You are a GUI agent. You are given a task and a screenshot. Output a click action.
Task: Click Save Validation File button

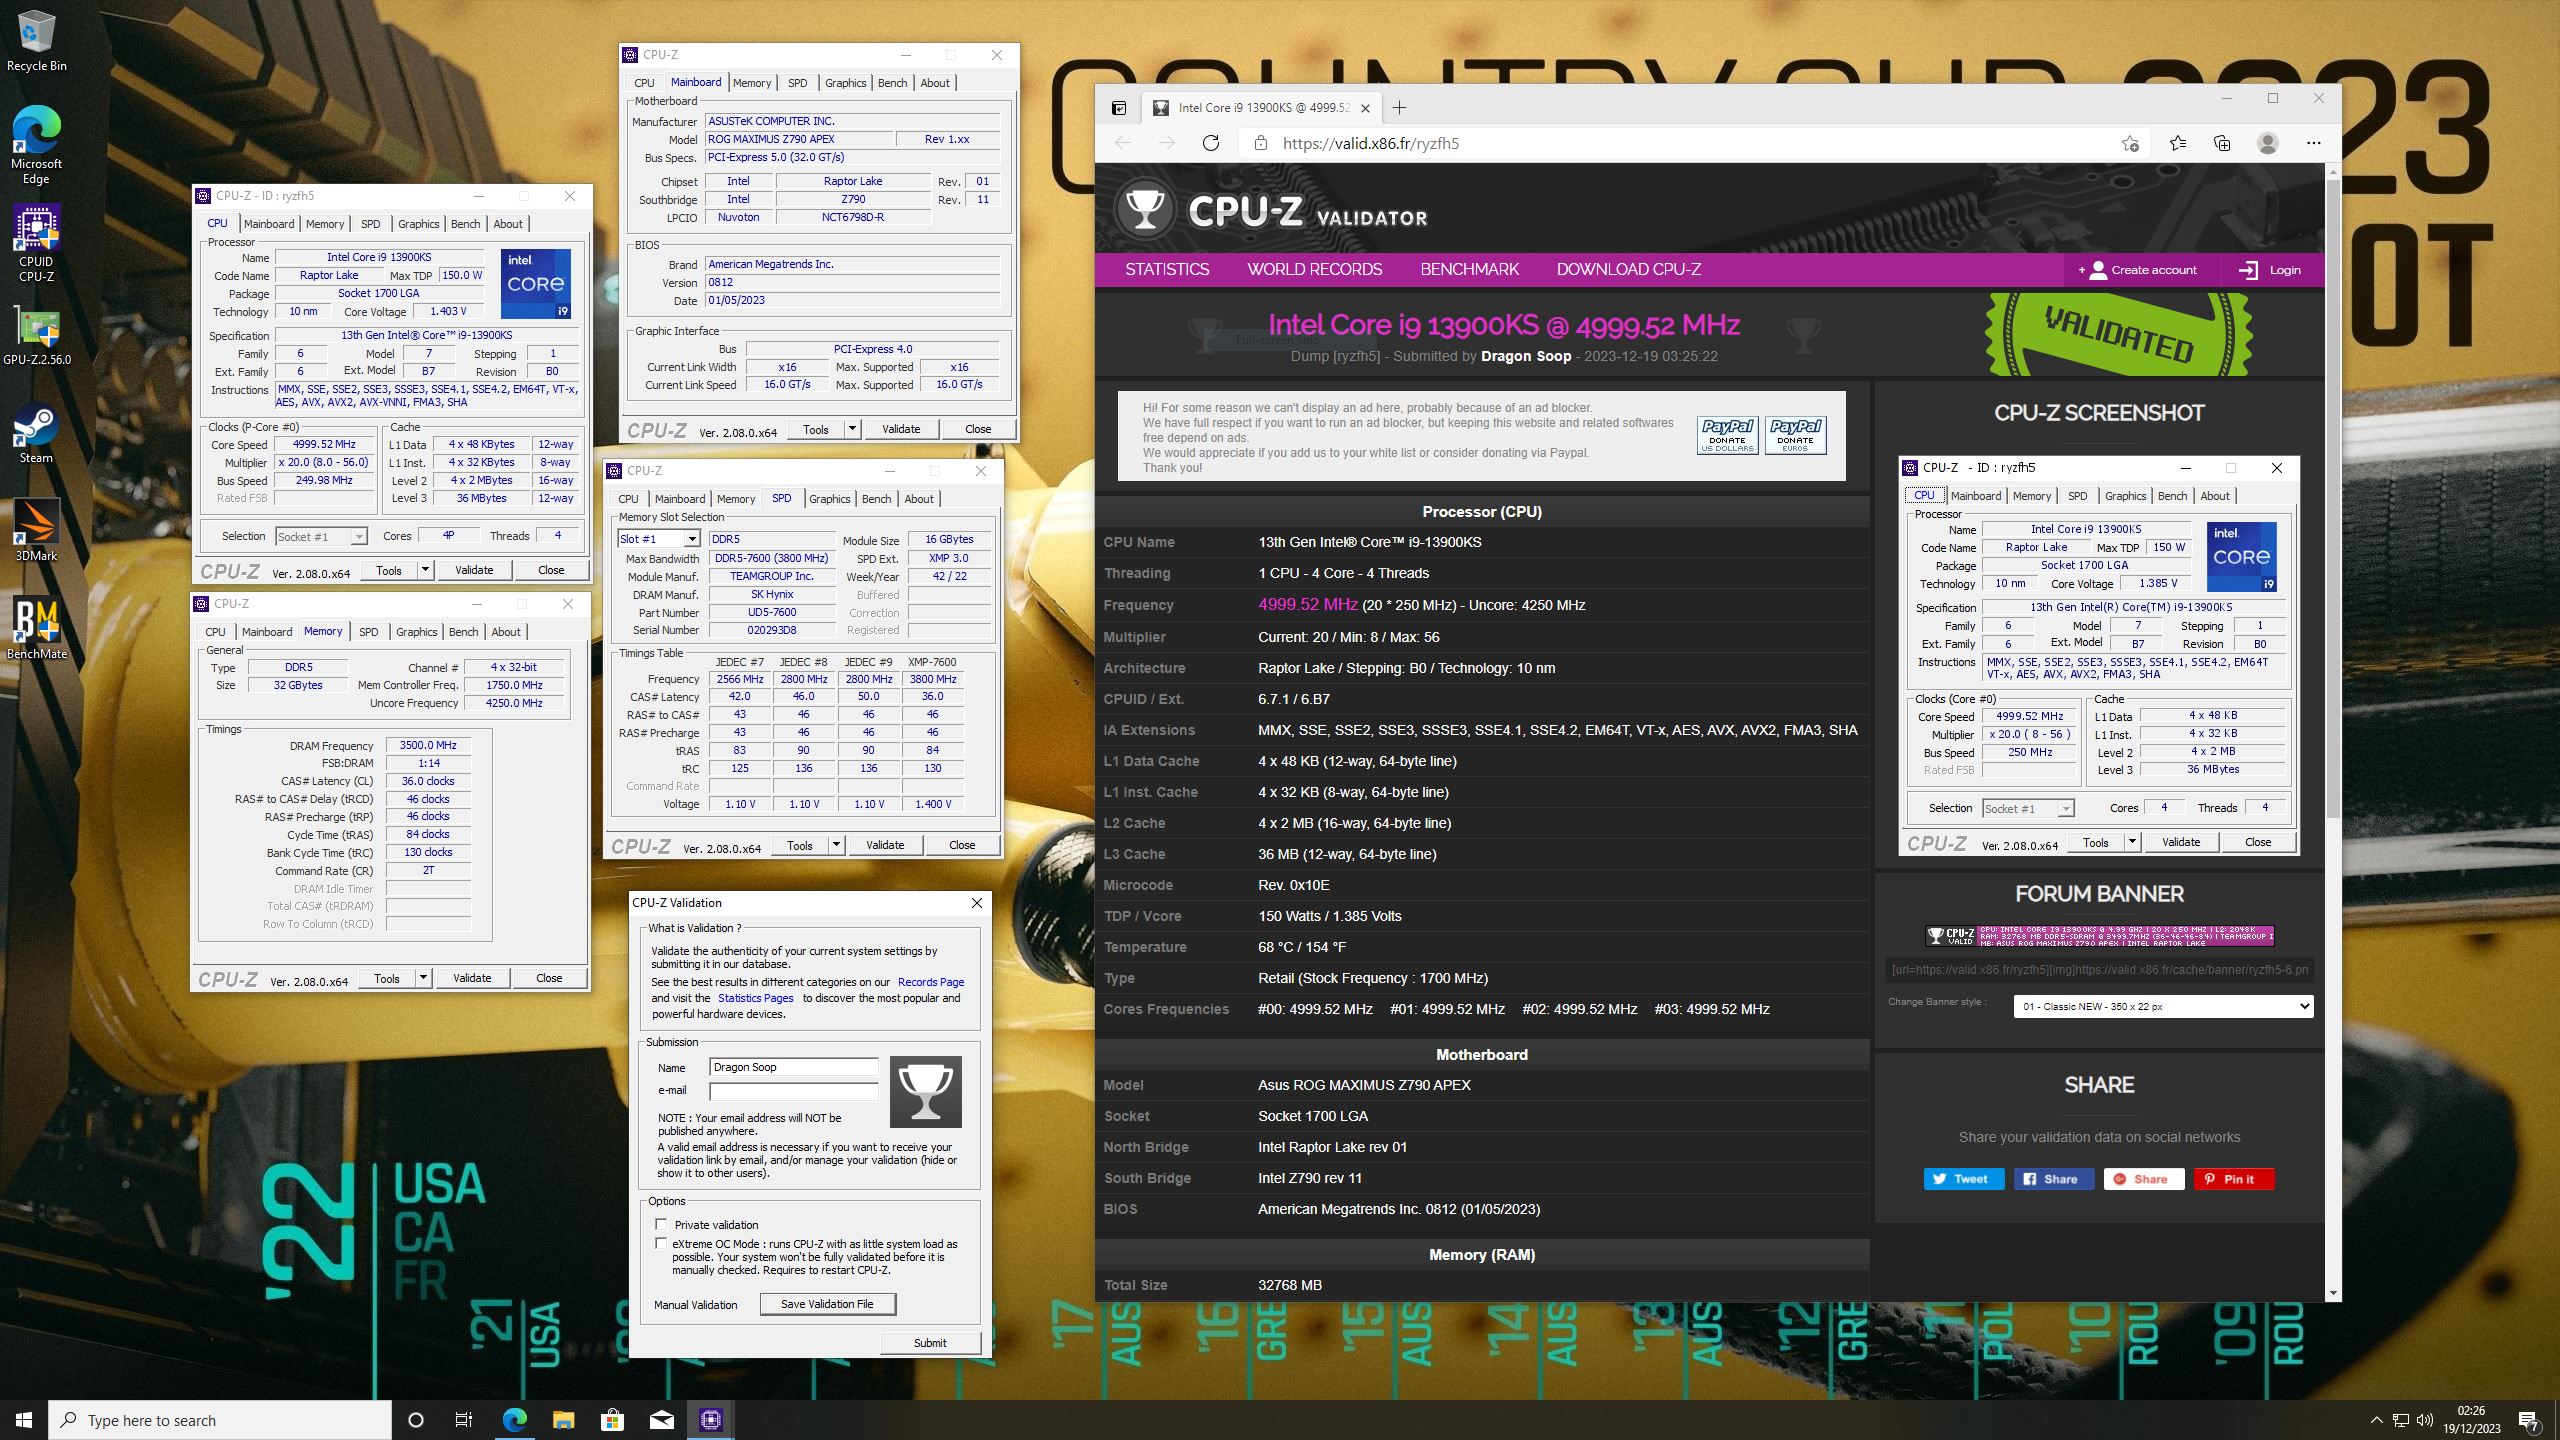(827, 1304)
